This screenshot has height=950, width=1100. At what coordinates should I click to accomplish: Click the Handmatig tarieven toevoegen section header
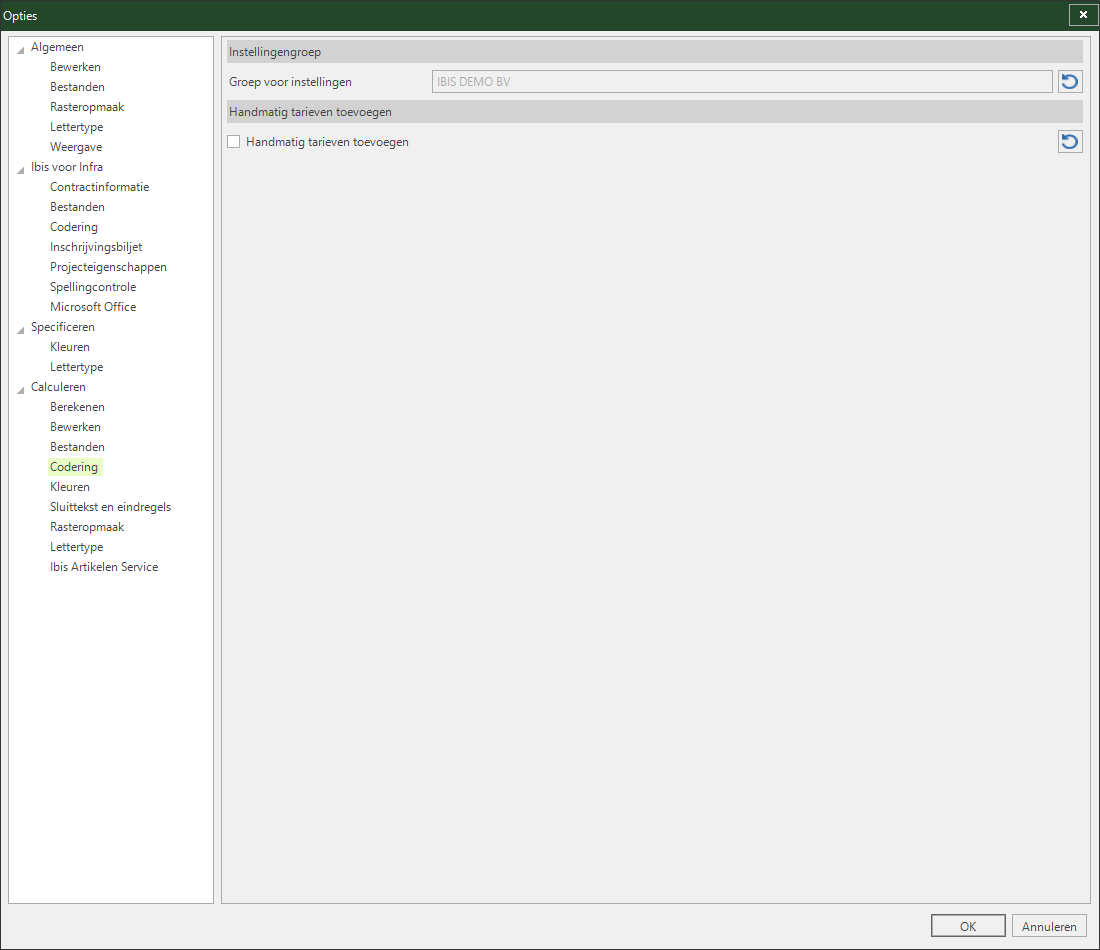(655, 112)
